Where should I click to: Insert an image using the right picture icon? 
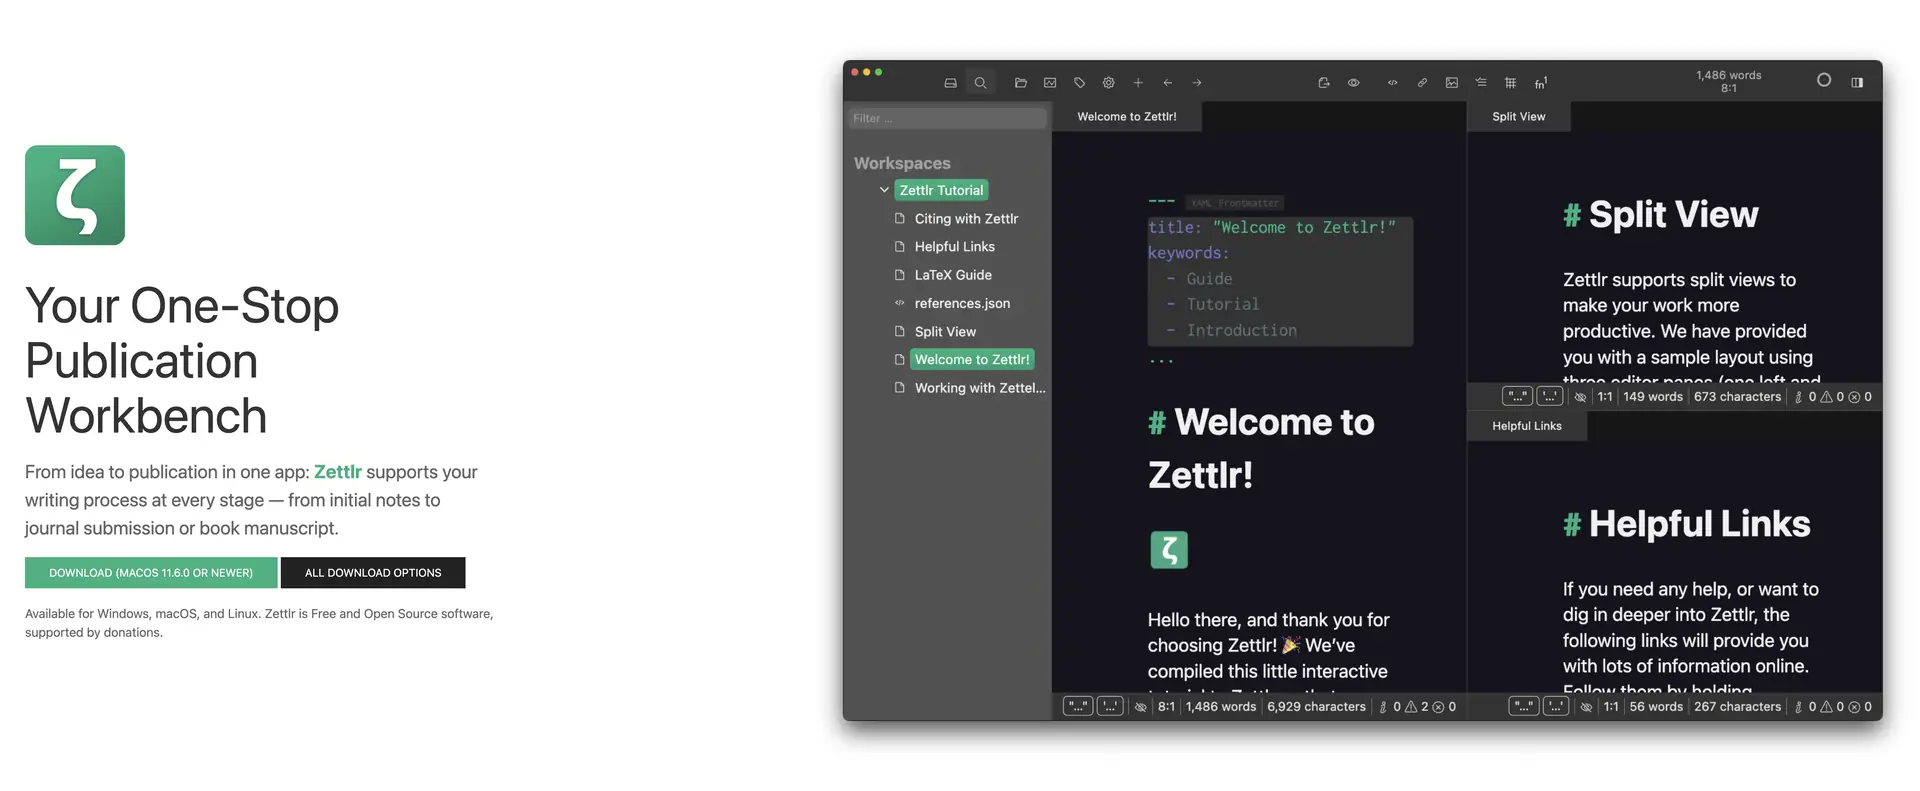(1451, 83)
